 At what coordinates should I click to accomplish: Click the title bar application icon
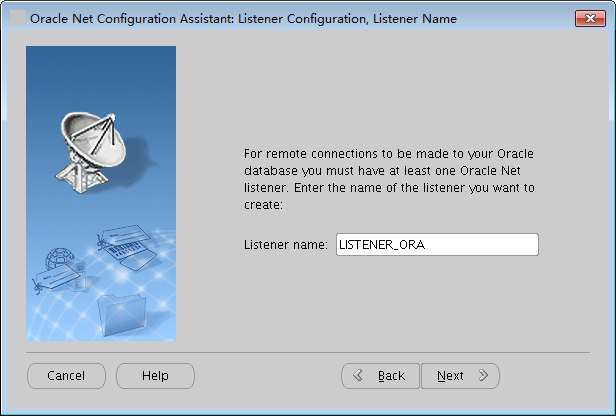click(18, 18)
